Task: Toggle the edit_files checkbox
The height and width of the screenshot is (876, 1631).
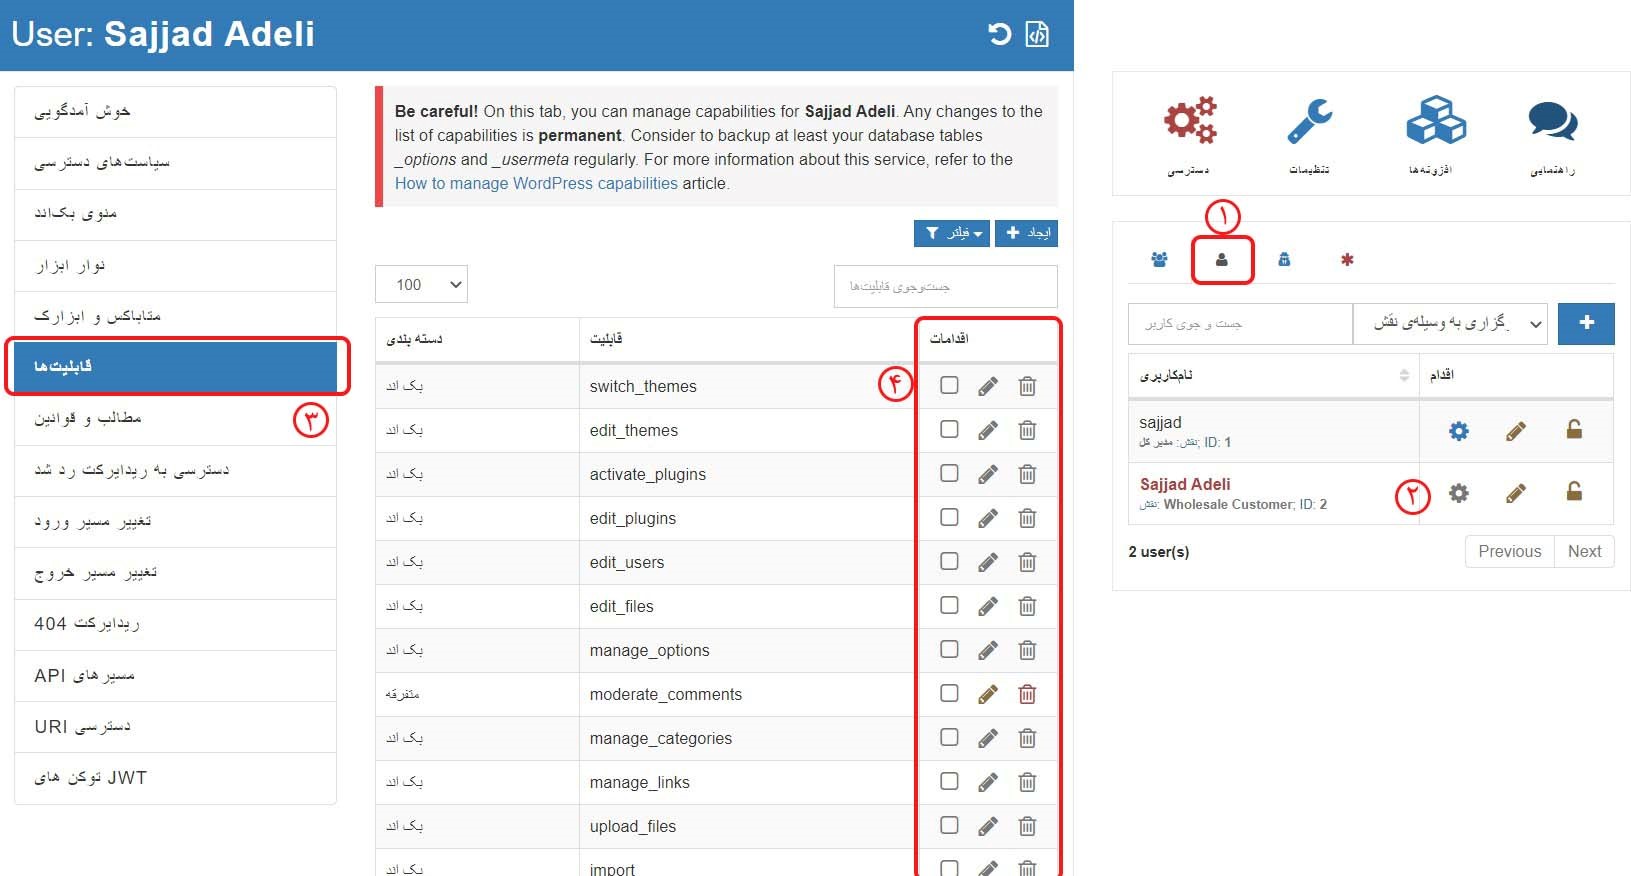Action: pos(949,605)
